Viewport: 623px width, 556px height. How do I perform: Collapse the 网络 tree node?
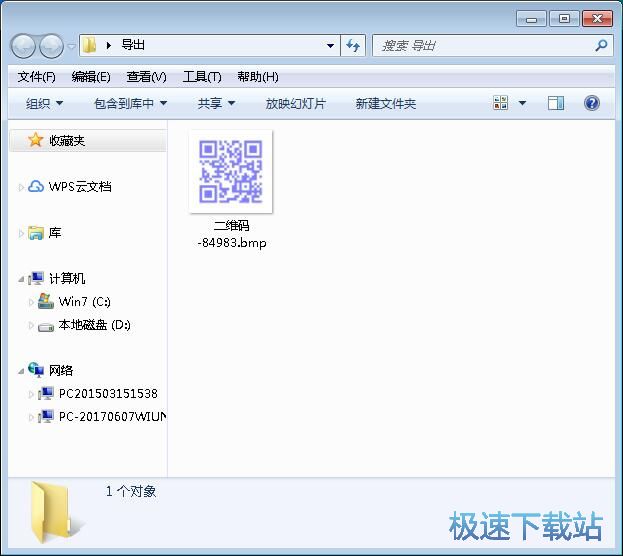(21, 371)
